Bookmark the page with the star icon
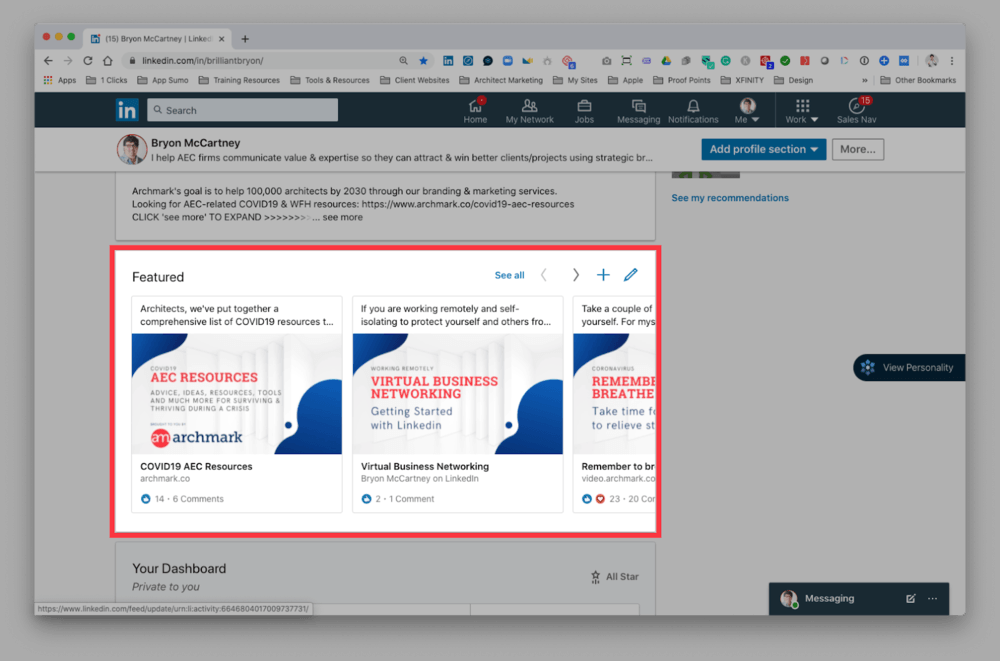 point(423,61)
